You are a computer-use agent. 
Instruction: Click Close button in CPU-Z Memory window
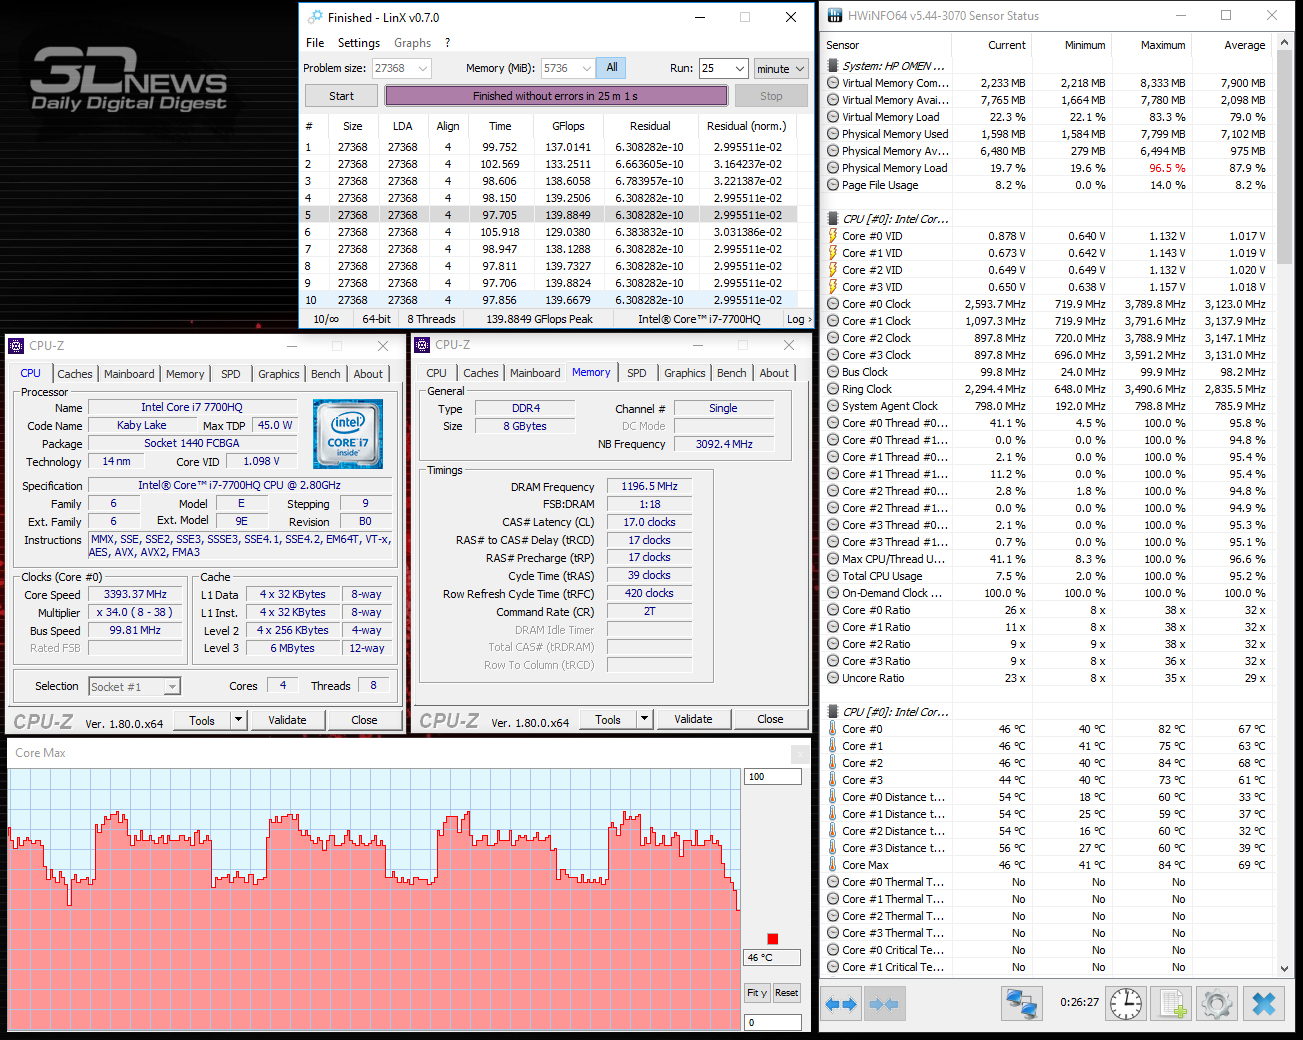[x=770, y=719]
